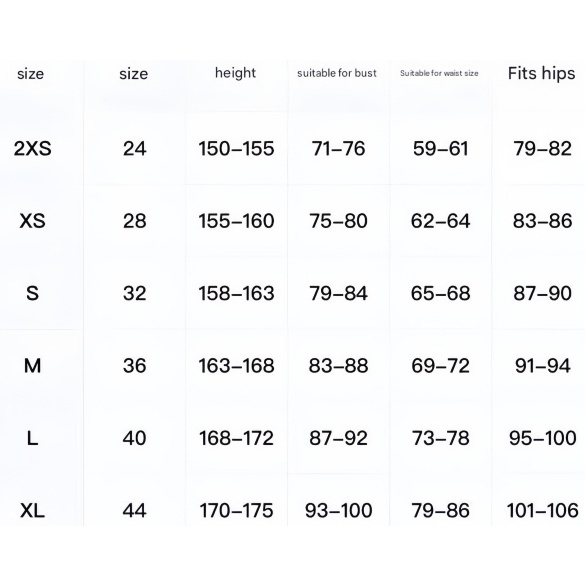
Task: Select the XL size label
Action: tap(32, 510)
